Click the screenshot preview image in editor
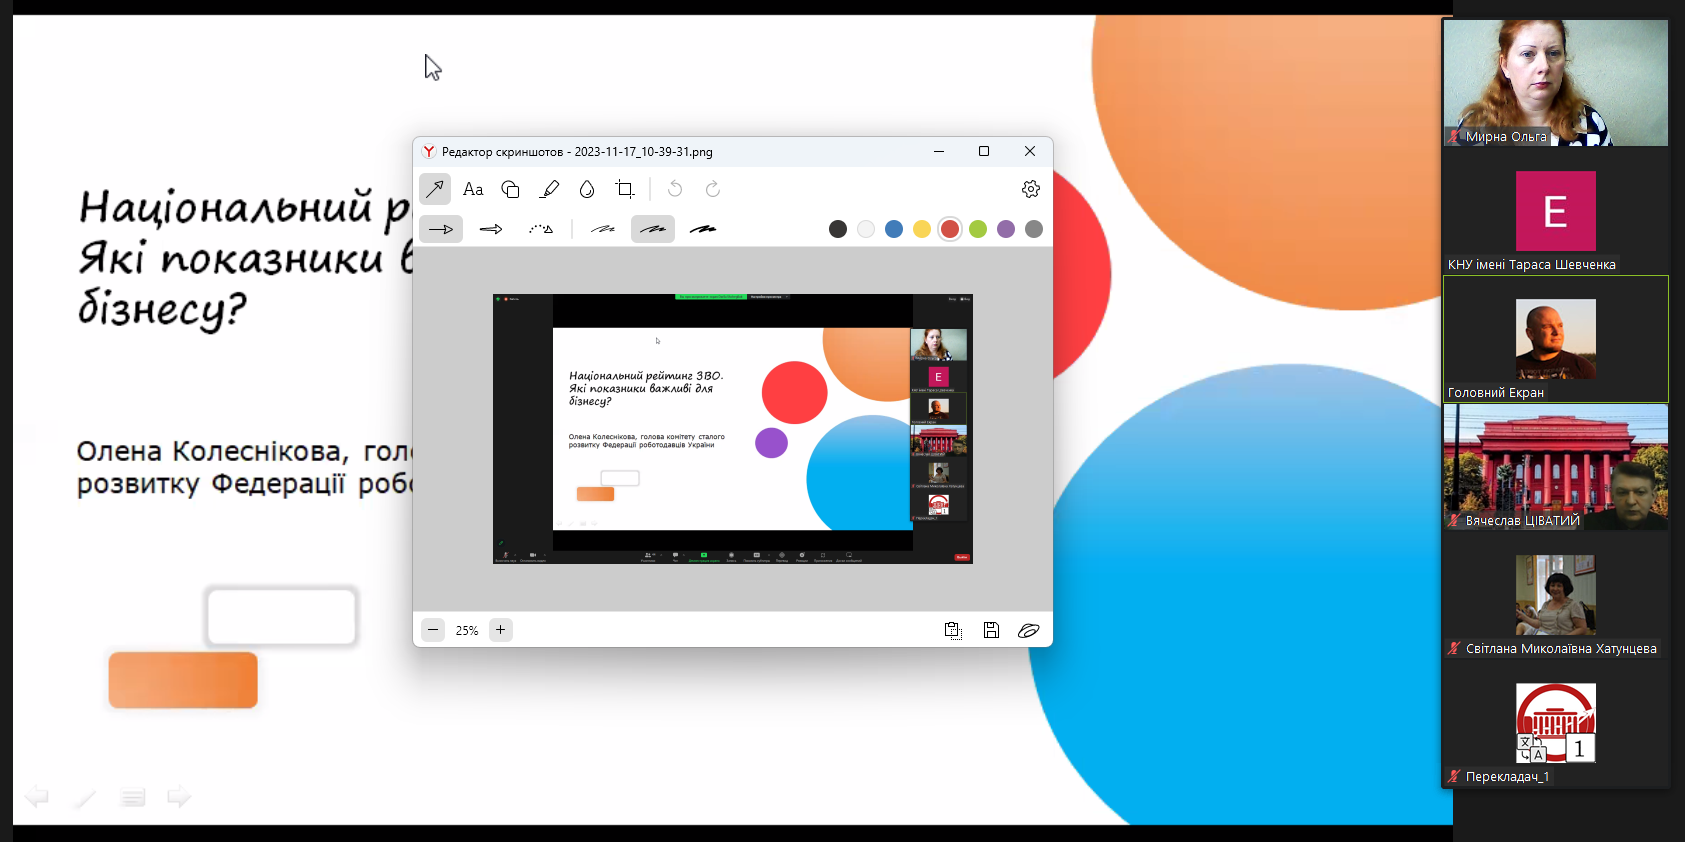1685x842 pixels. coord(733,429)
